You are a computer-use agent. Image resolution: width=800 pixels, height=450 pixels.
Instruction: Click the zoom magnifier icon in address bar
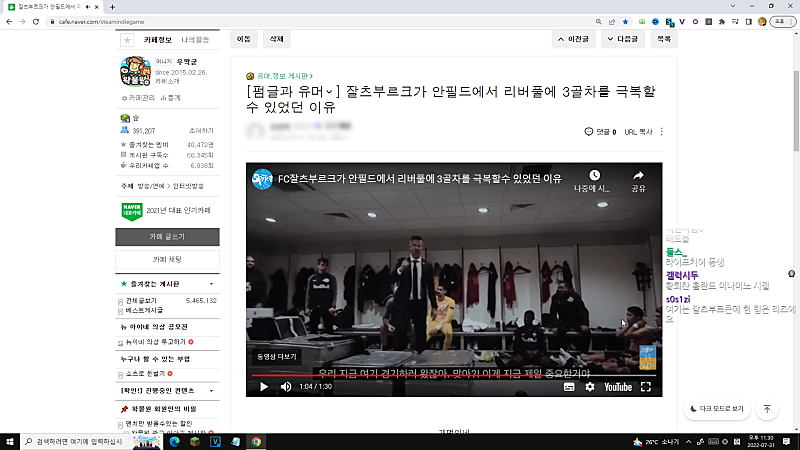(598, 22)
